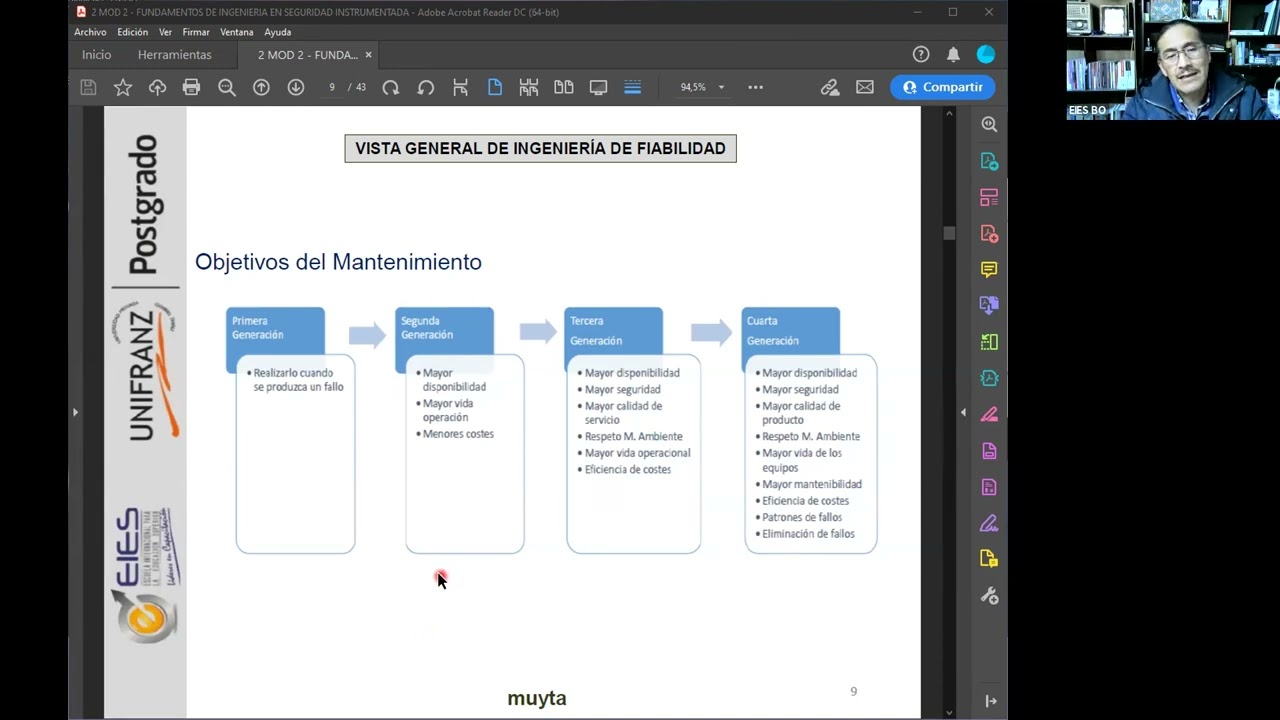
Task: Open the Firmar menu
Action: [x=196, y=32]
